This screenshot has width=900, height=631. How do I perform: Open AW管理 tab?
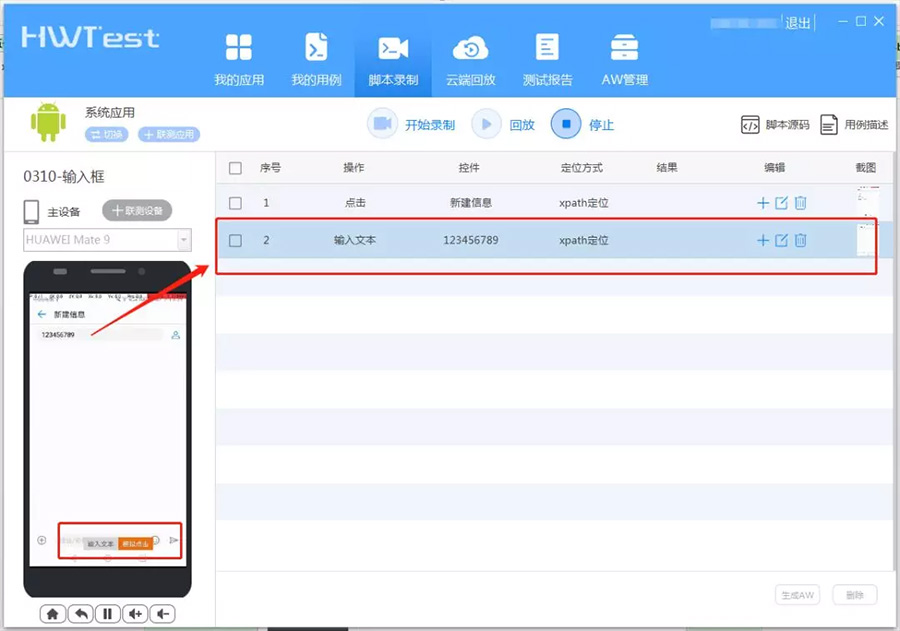[624, 60]
